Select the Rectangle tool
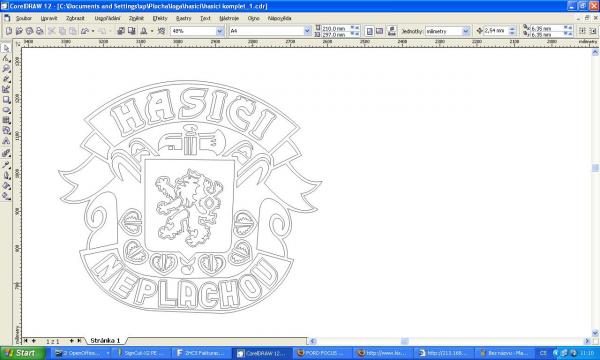Image resolution: width=600 pixels, height=360 pixels. [x=6, y=100]
